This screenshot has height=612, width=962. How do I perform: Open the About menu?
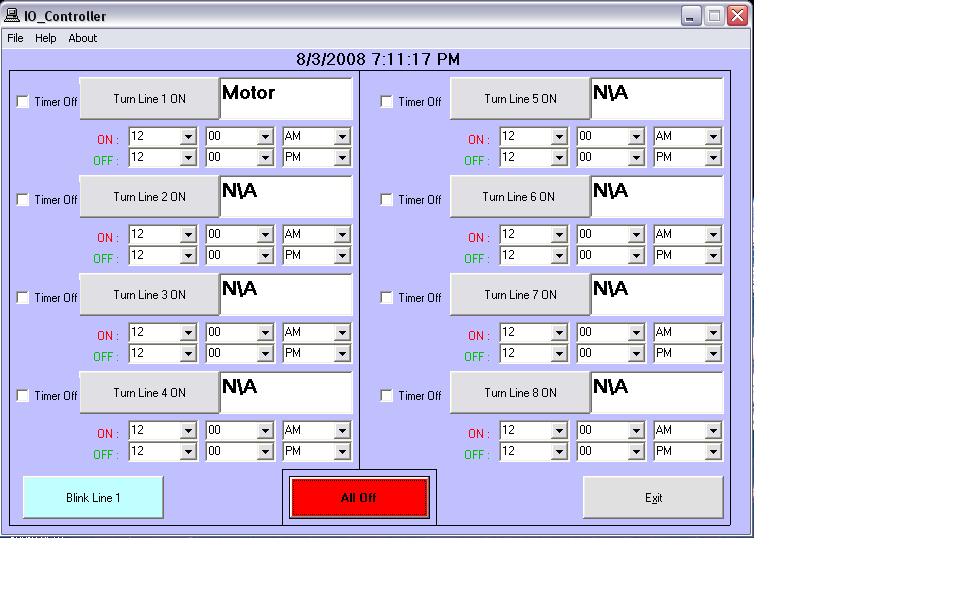tap(83, 38)
